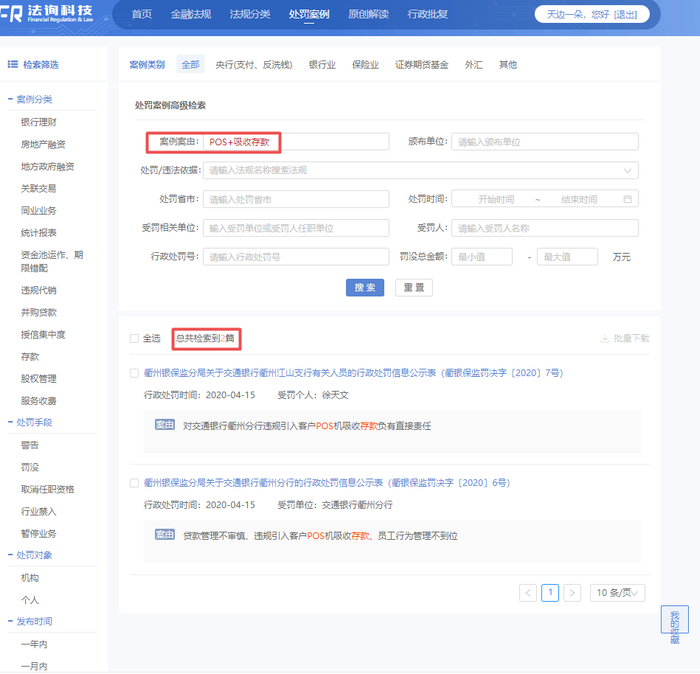700x674 pixels.
Task: Select the 证券期货基金 category tab
Action: point(421,65)
